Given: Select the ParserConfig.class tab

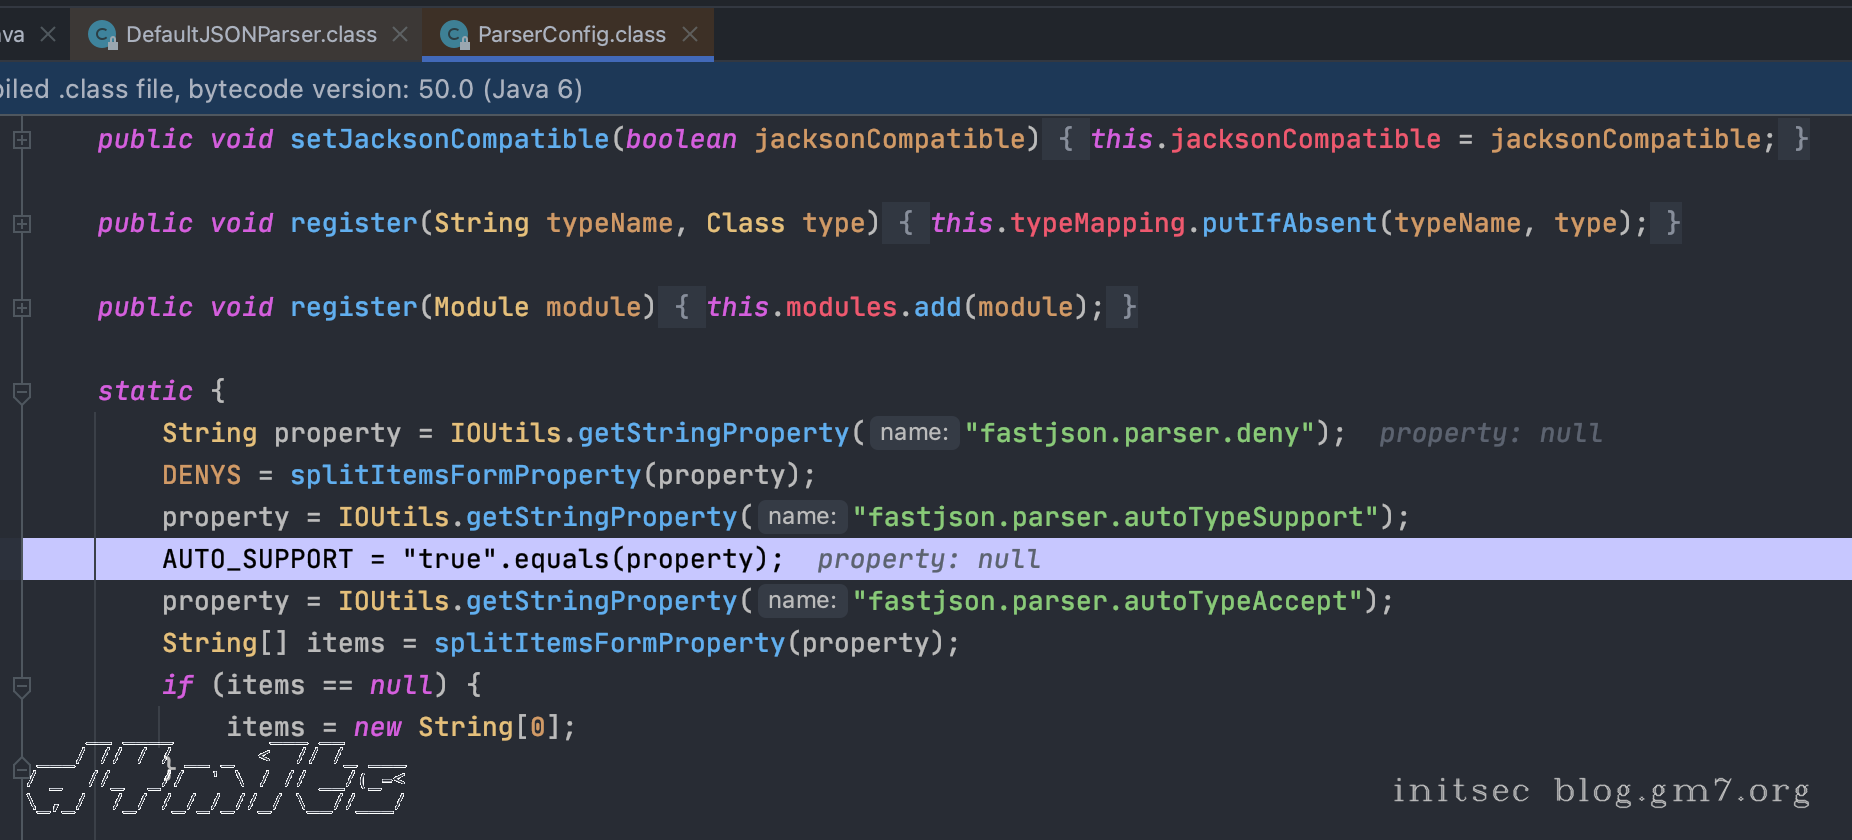Looking at the screenshot, I should click(x=571, y=35).
